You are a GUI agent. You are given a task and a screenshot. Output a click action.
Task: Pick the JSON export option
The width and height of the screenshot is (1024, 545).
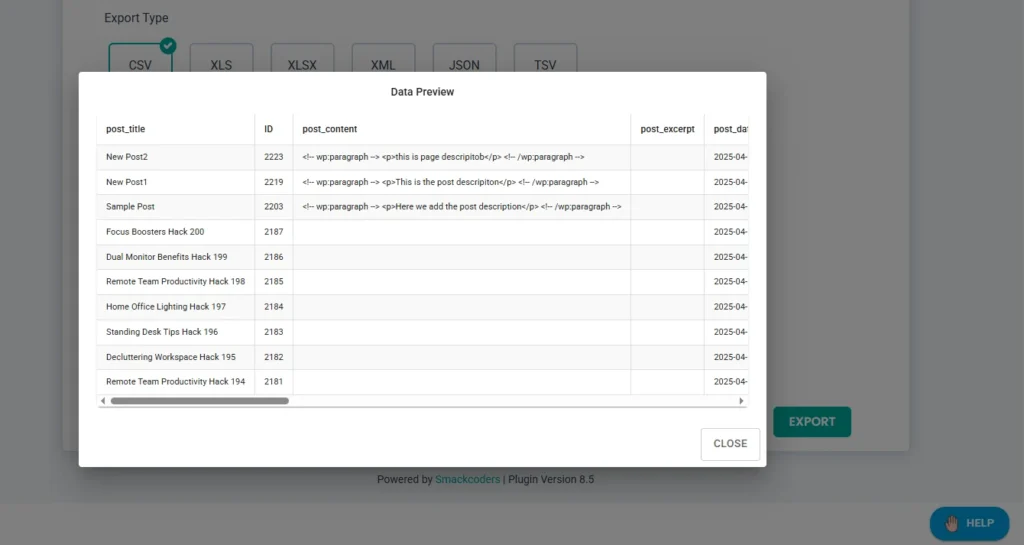point(464,62)
